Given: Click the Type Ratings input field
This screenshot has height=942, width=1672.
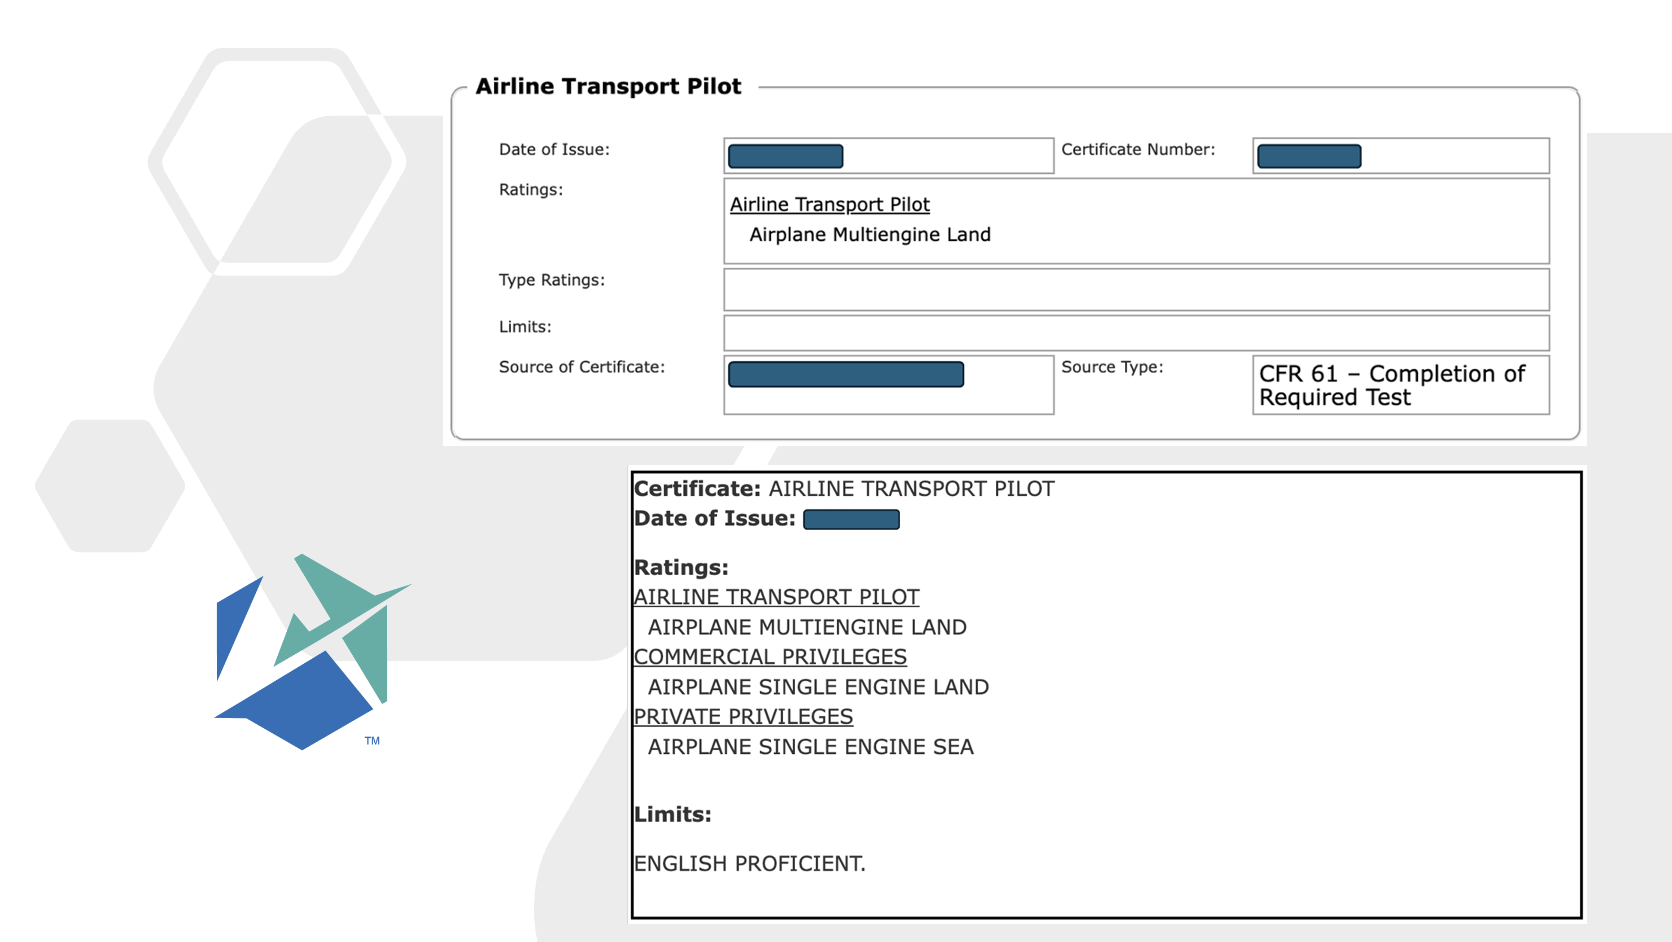Looking at the screenshot, I should click(1135, 289).
